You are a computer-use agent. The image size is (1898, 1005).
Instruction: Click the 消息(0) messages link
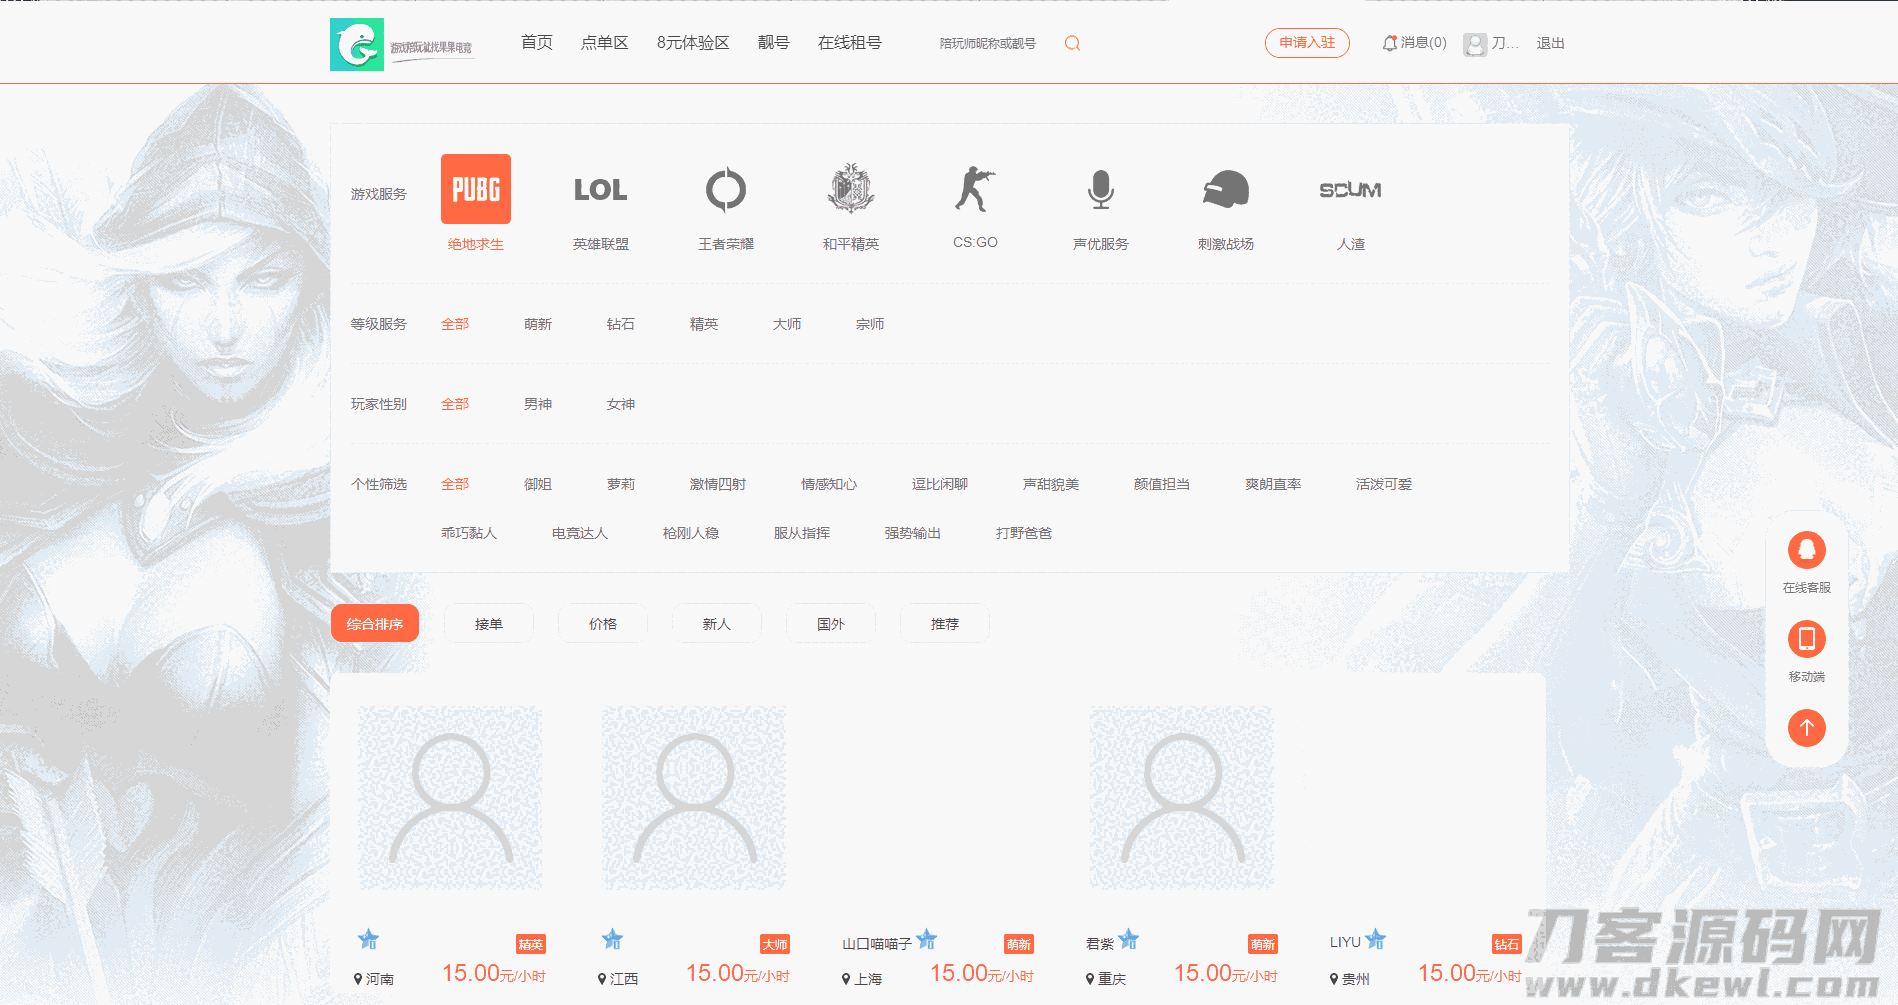click(x=1423, y=43)
